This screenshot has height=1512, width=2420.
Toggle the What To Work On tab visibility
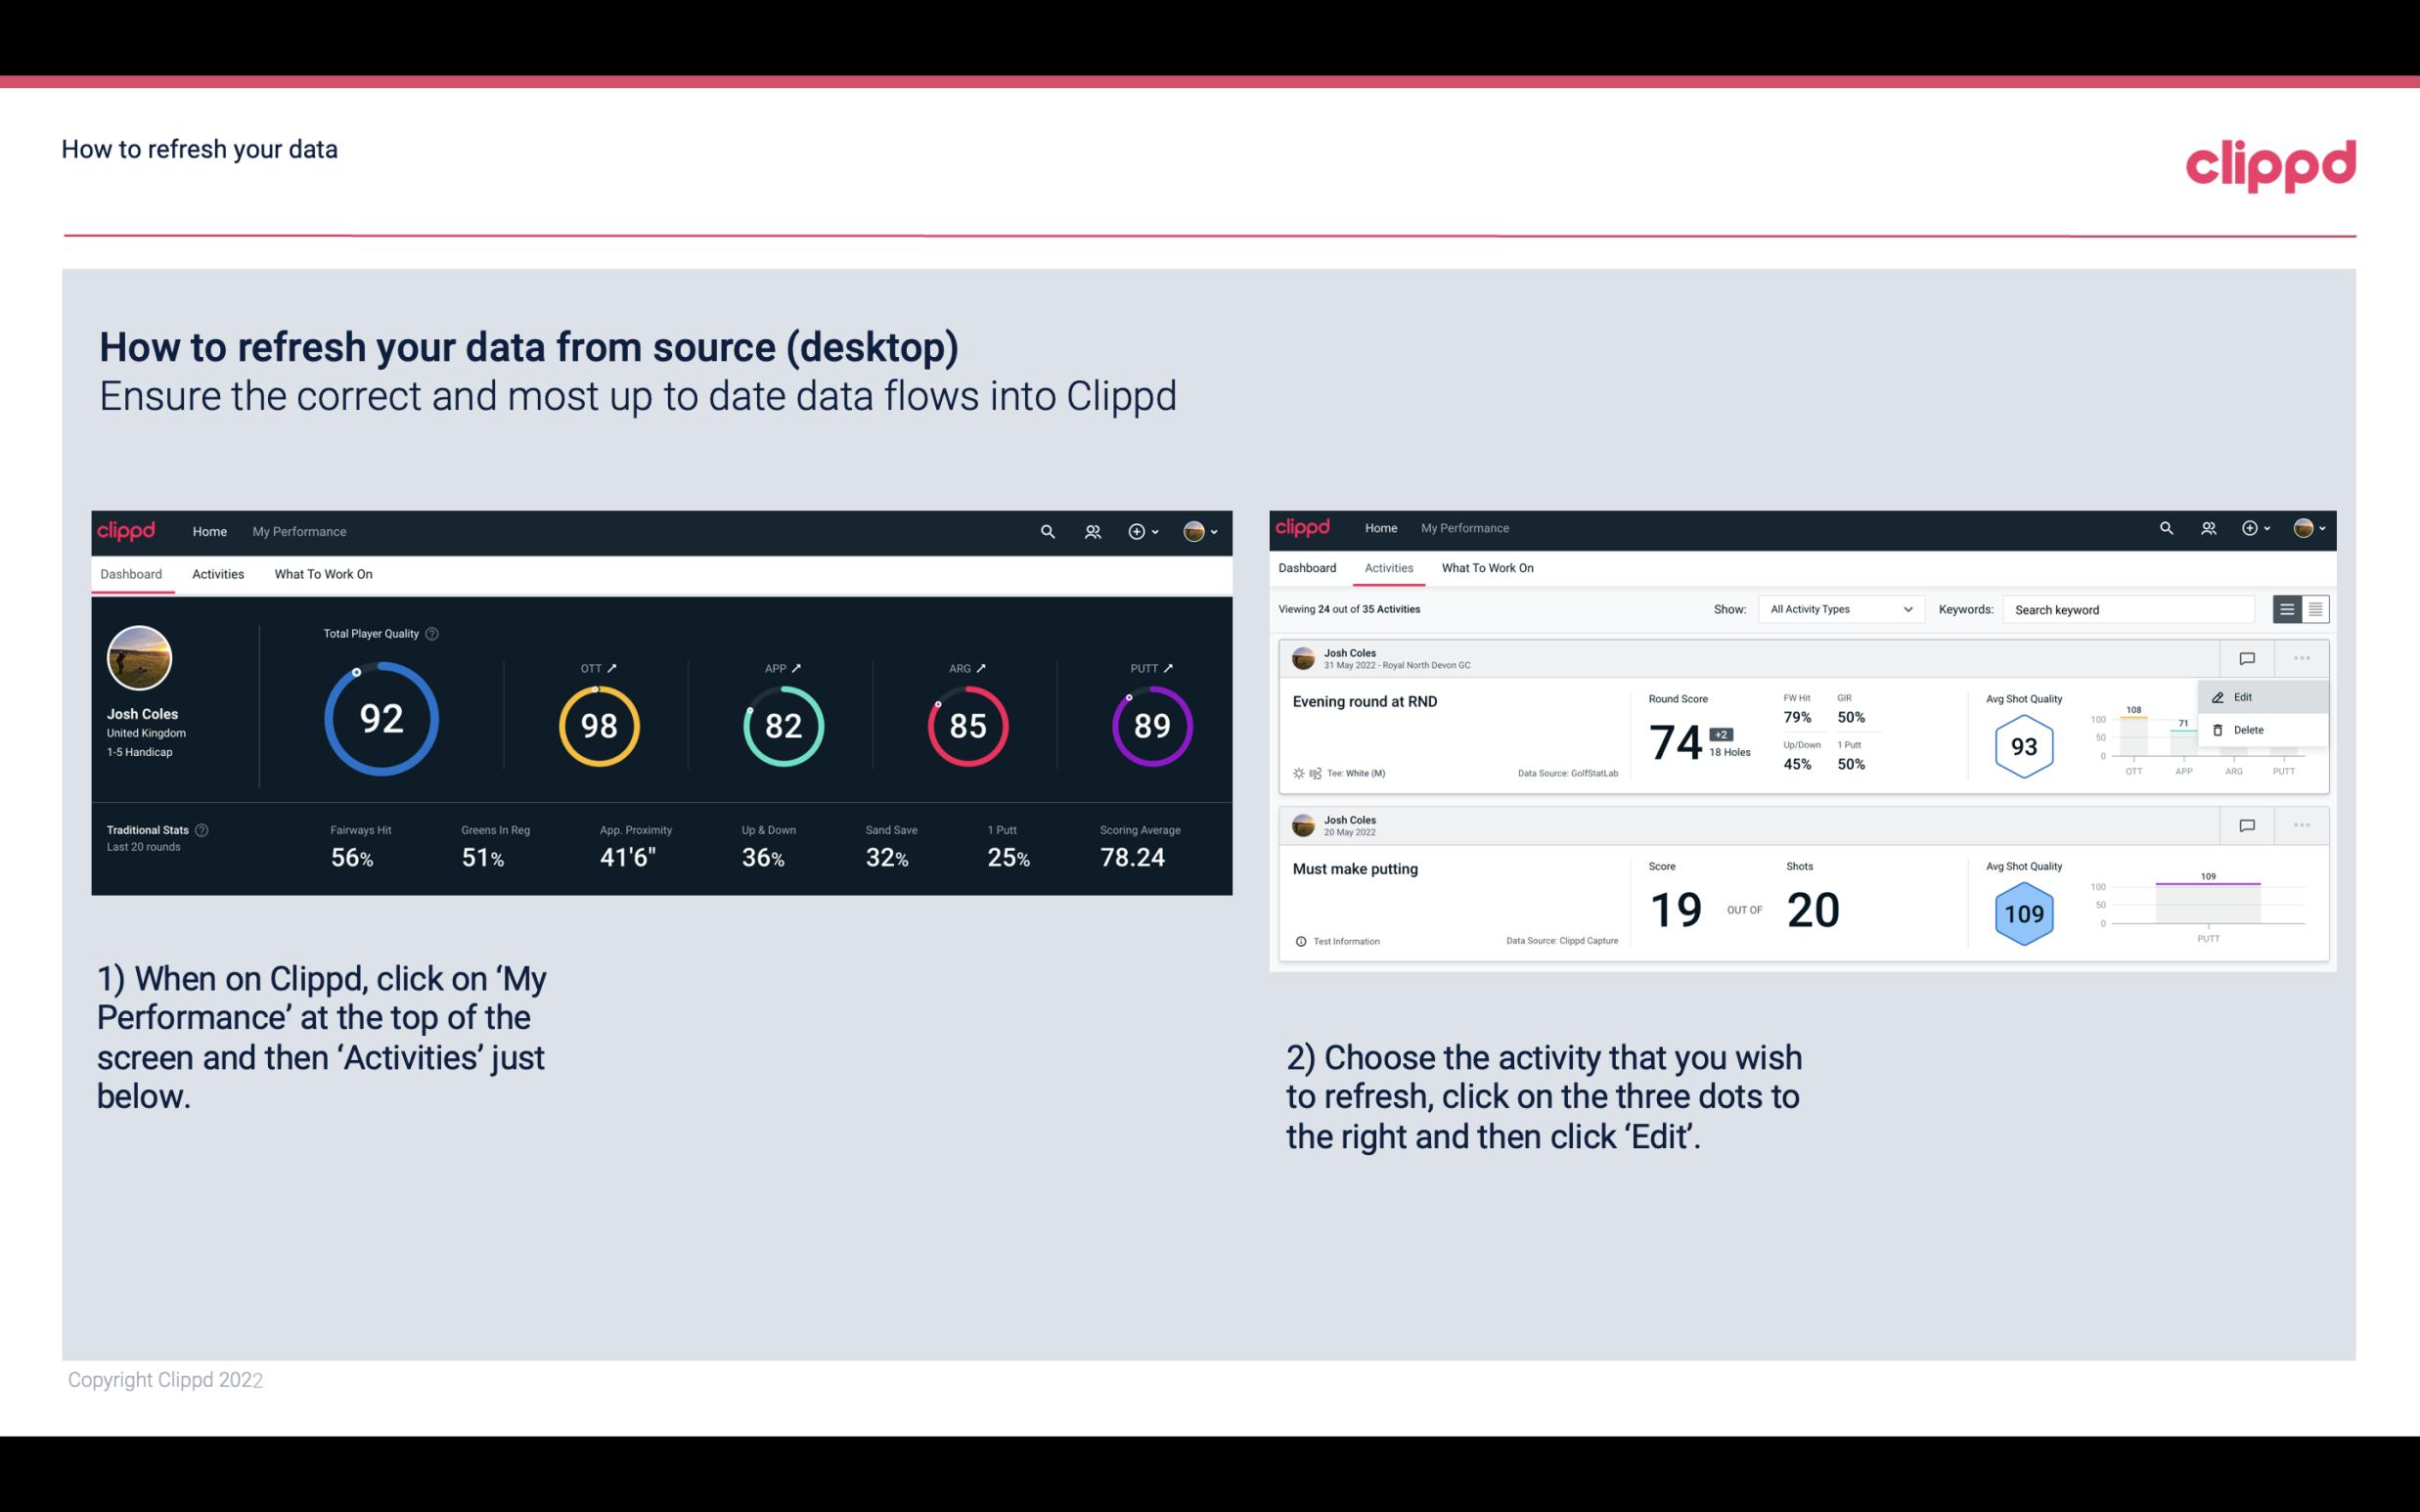pos(323,573)
